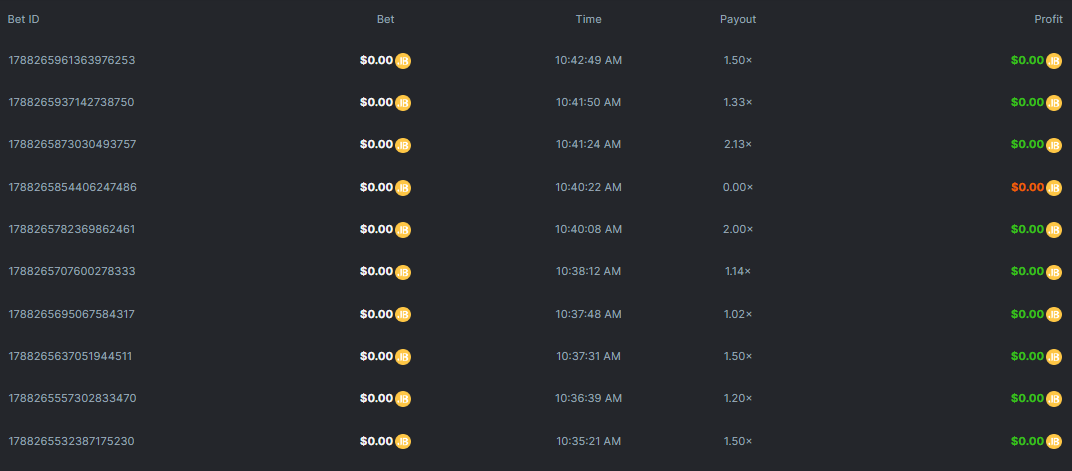Click the 2.13× payout value
The height and width of the screenshot is (471, 1072).
pyautogui.click(x=738, y=144)
